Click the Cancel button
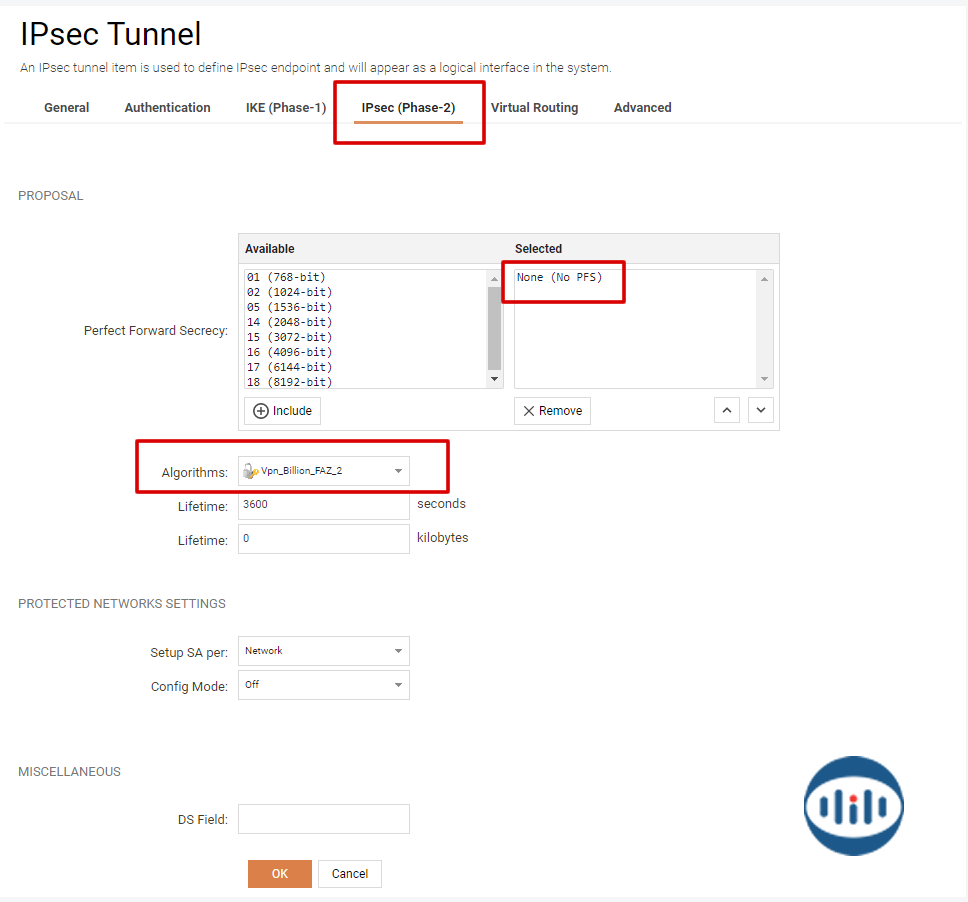The height and width of the screenshot is (902, 968). coord(350,874)
